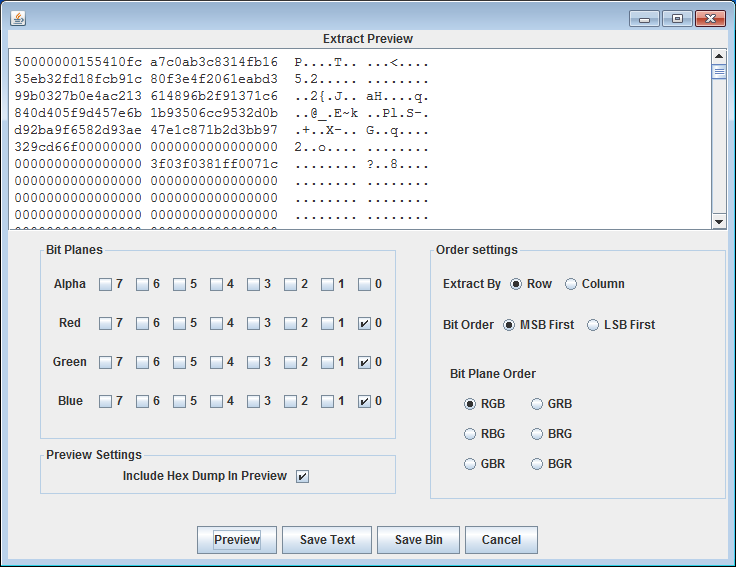Click scrollbar up arrow in preview pane
The image size is (736, 567).
(x=719, y=56)
